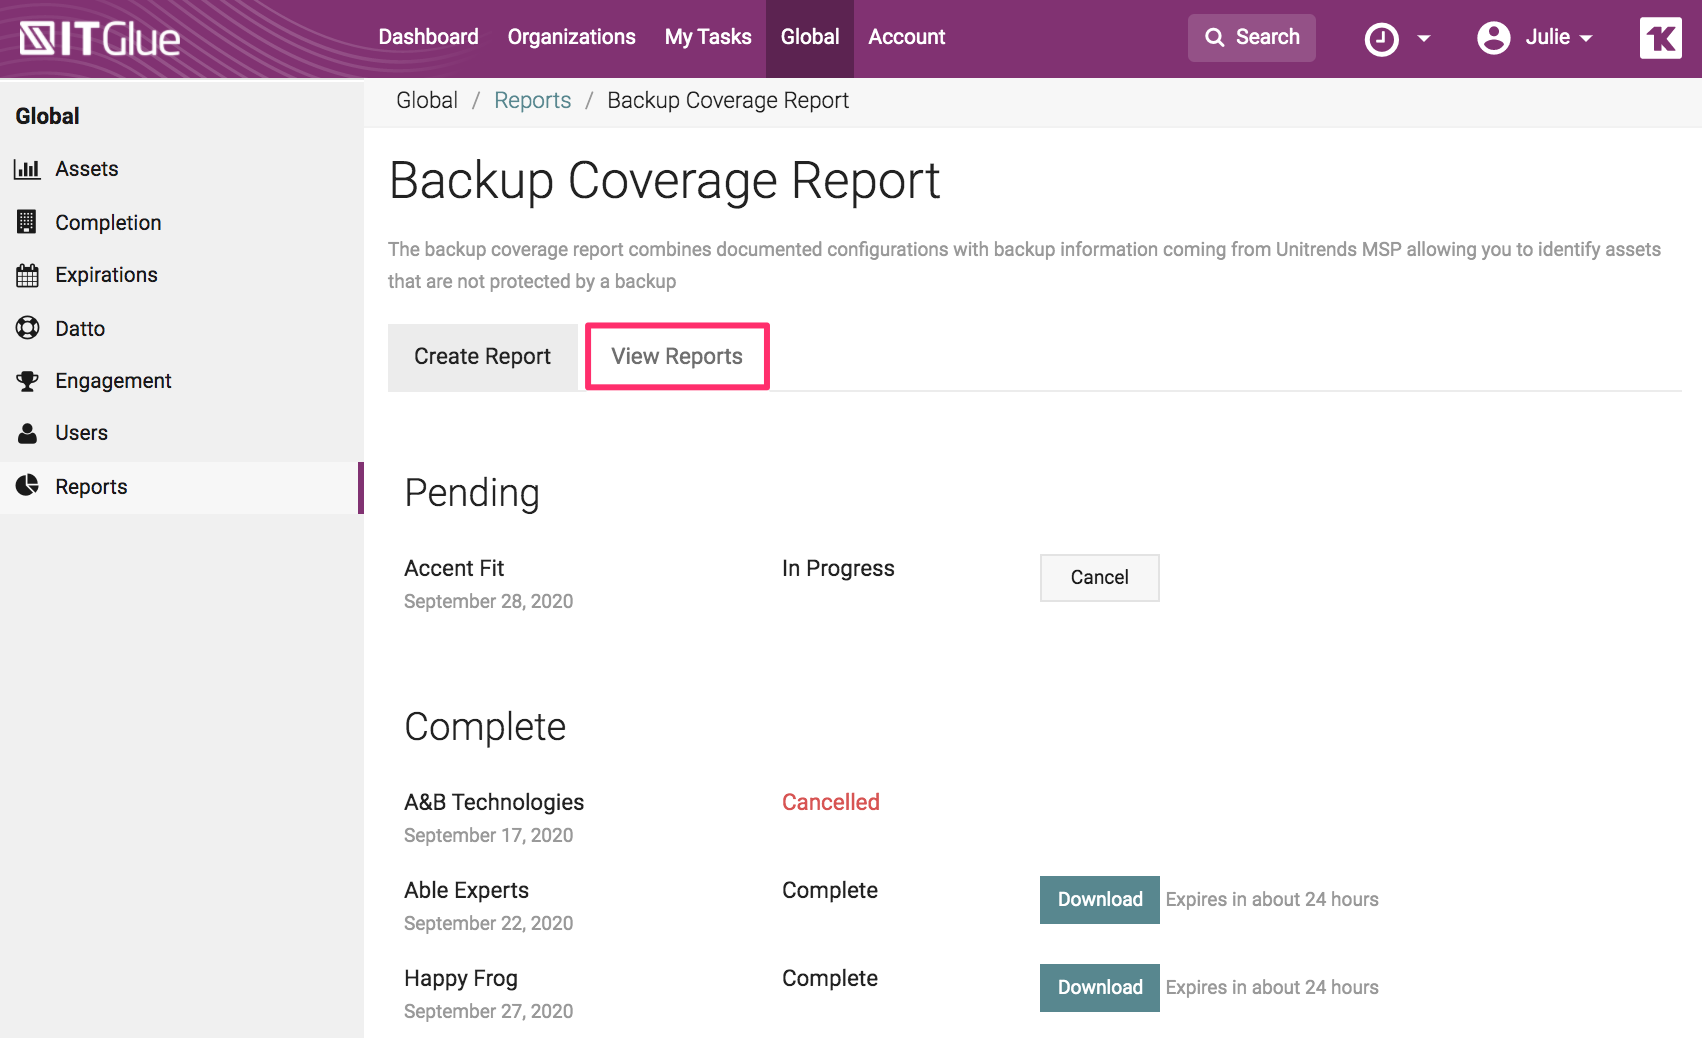The height and width of the screenshot is (1038, 1702).
Task: Click the Users person icon in sidebar
Action: 27,432
